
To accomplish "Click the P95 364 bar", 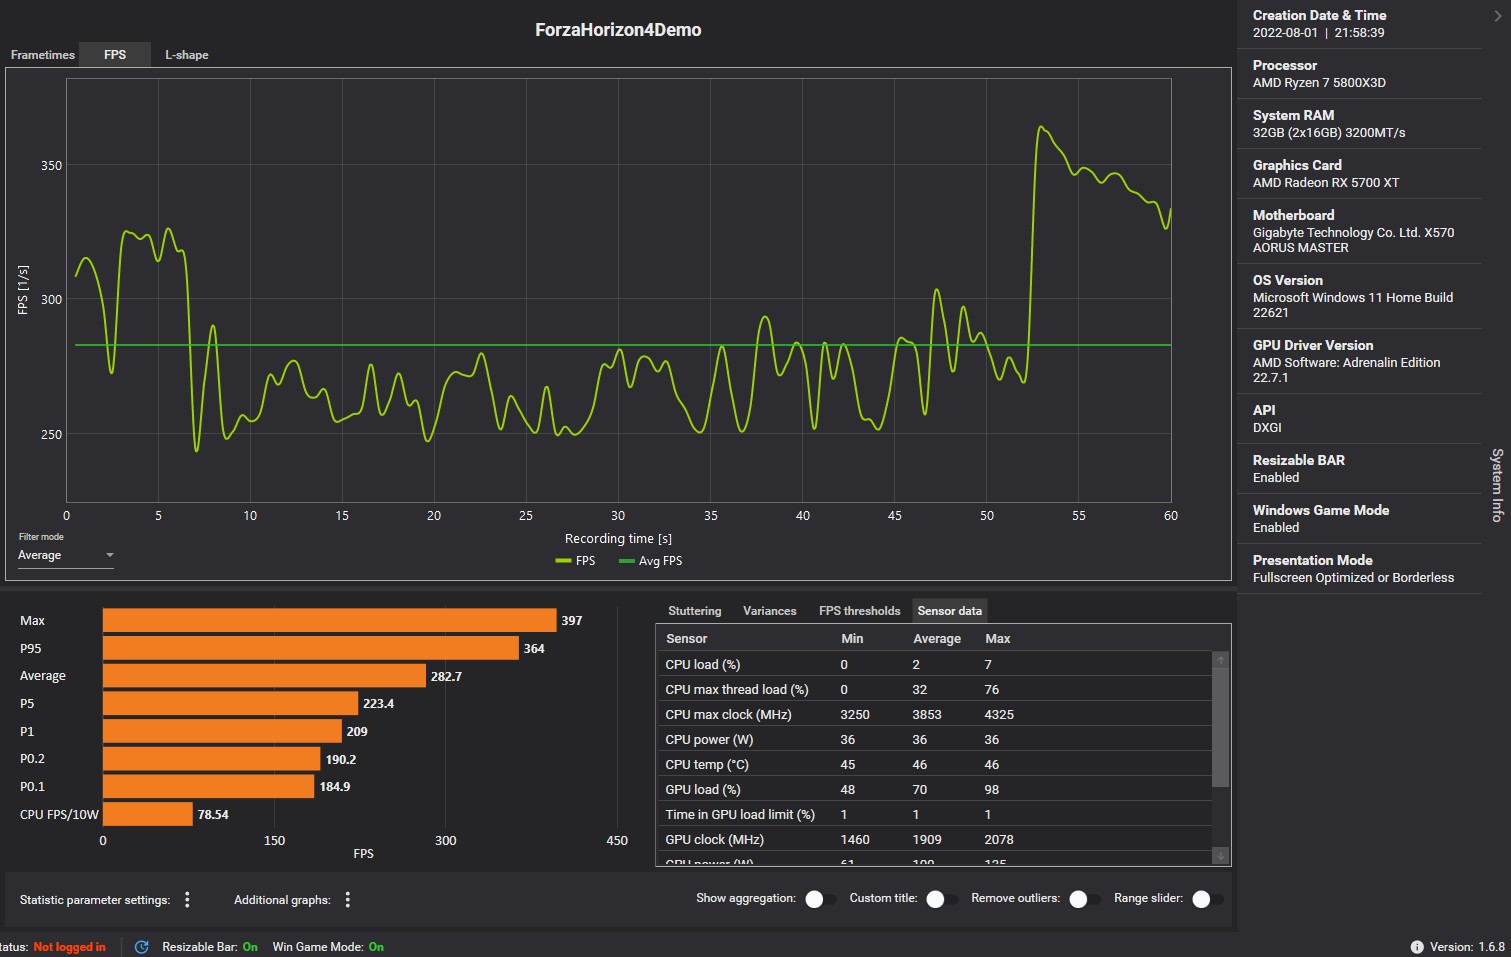I will click(310, 648).
